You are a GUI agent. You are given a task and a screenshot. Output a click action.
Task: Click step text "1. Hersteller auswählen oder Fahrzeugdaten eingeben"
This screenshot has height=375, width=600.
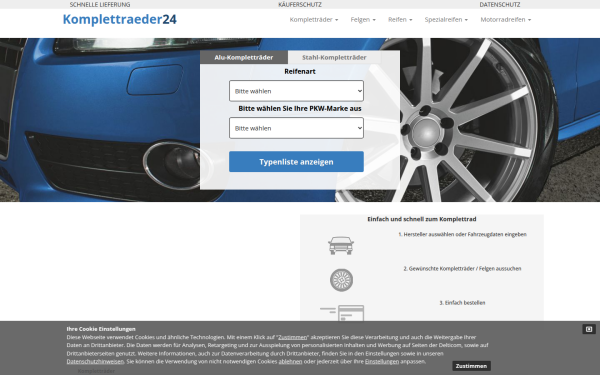(x=462, y=234)
